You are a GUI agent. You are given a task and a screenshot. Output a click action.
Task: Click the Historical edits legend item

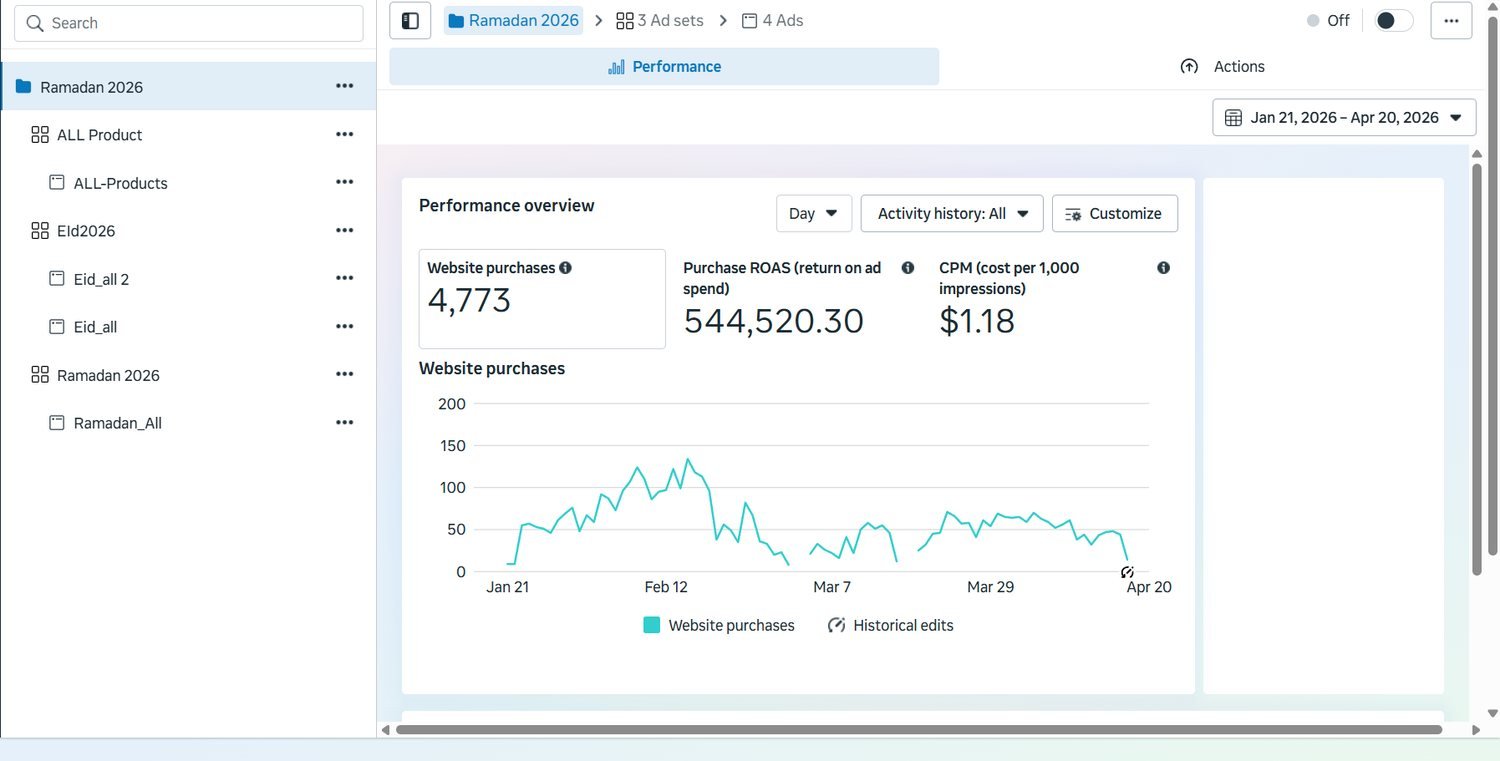tap(890, 625)
